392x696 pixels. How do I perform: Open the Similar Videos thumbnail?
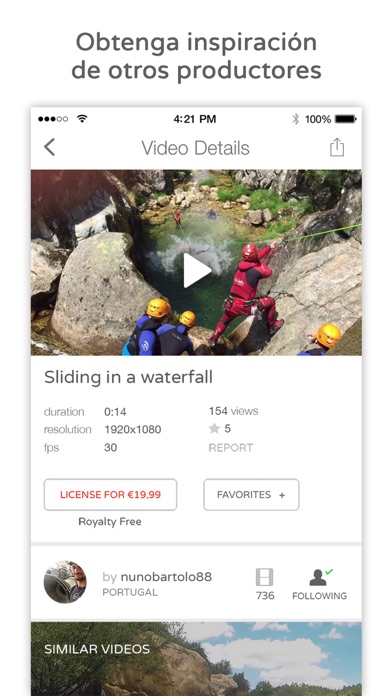pyautogui.click(x=196, y=659)
